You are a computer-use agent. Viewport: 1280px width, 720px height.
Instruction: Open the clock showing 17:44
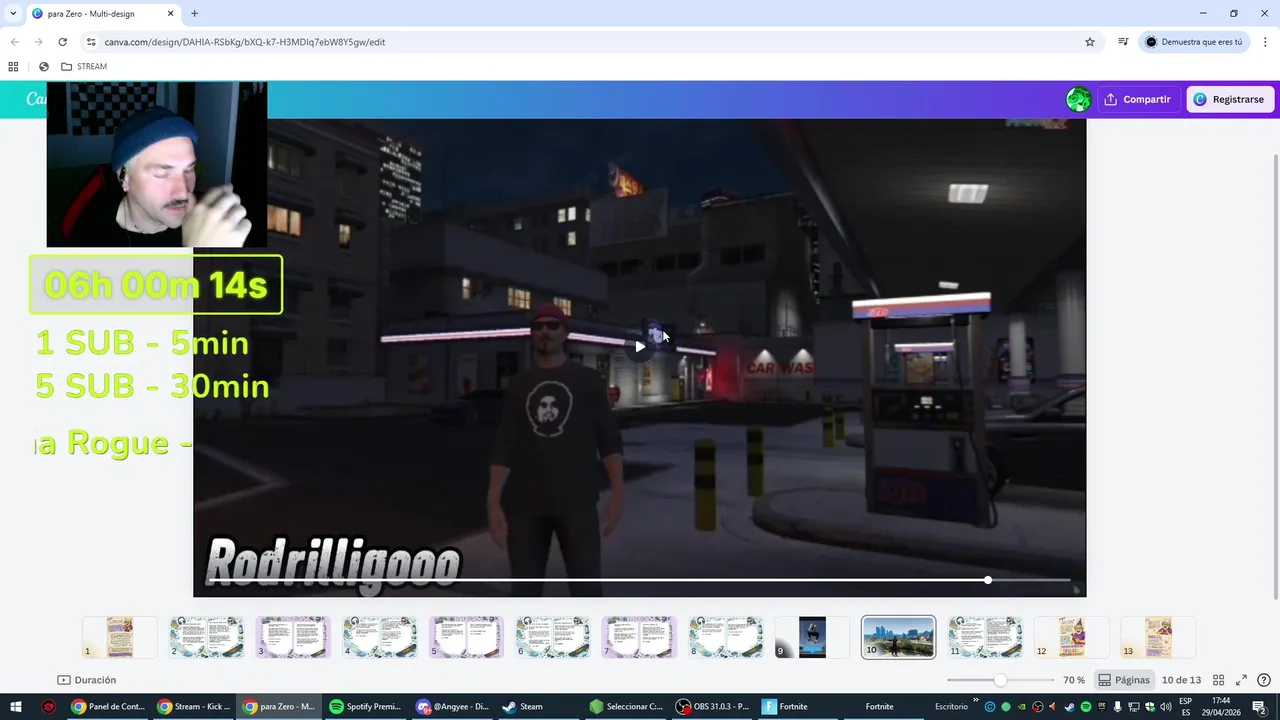pos(1222,707)
